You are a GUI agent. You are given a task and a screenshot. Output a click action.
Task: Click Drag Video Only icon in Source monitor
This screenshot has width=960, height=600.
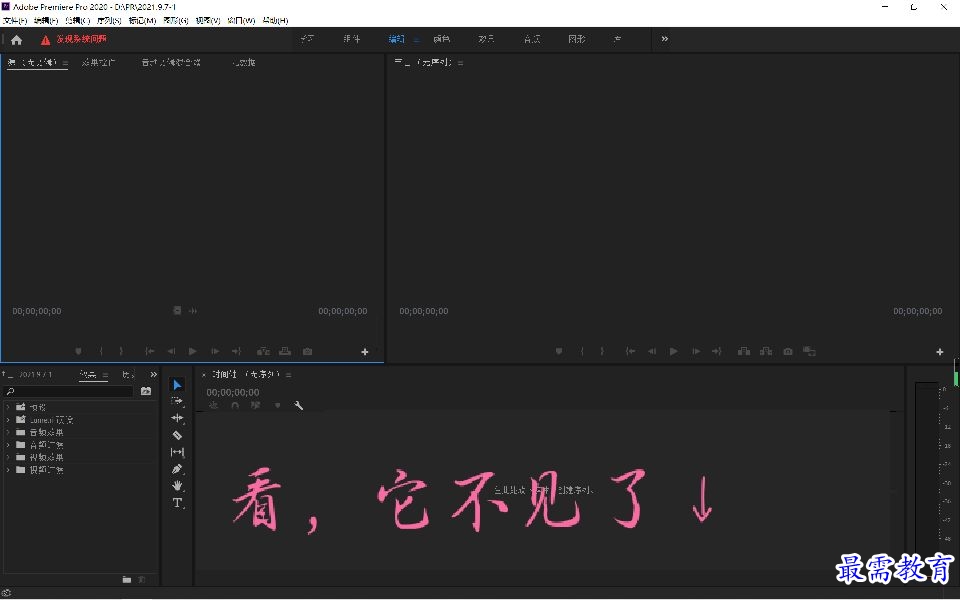click(177, 311)
